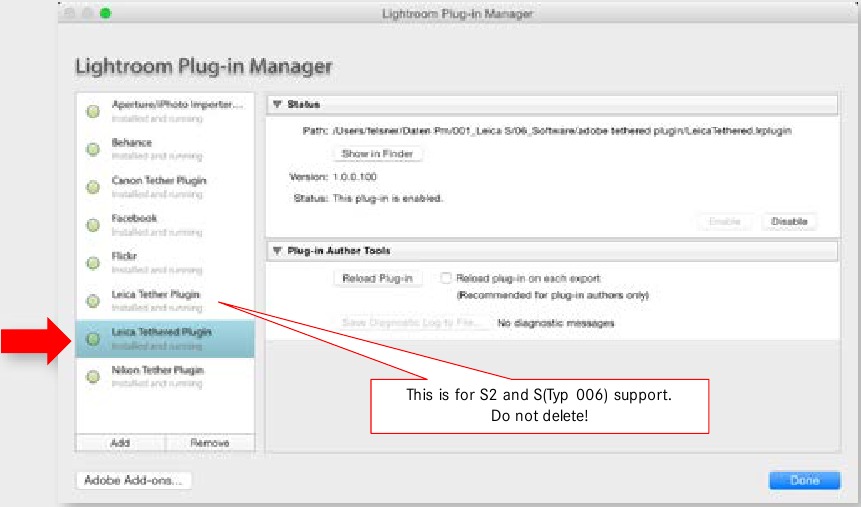Click green status dot beside Behance
Screen dimensions: 861x507
[x=93, y=149]
